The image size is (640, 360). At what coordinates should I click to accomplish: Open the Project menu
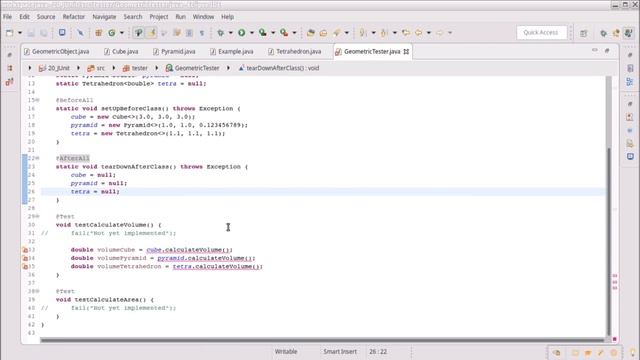coord(159,17)
